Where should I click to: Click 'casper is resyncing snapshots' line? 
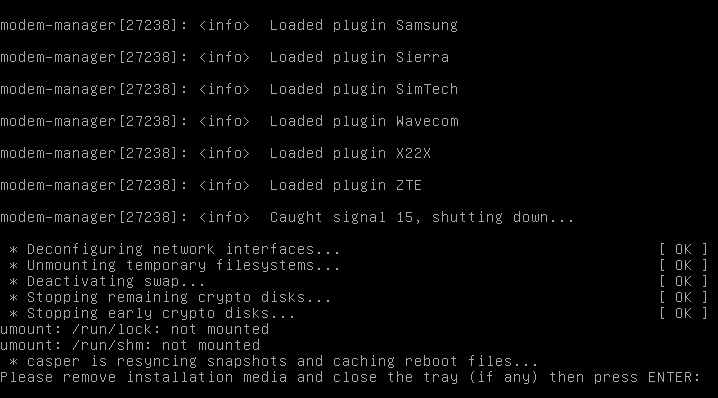tap(274, 362)
